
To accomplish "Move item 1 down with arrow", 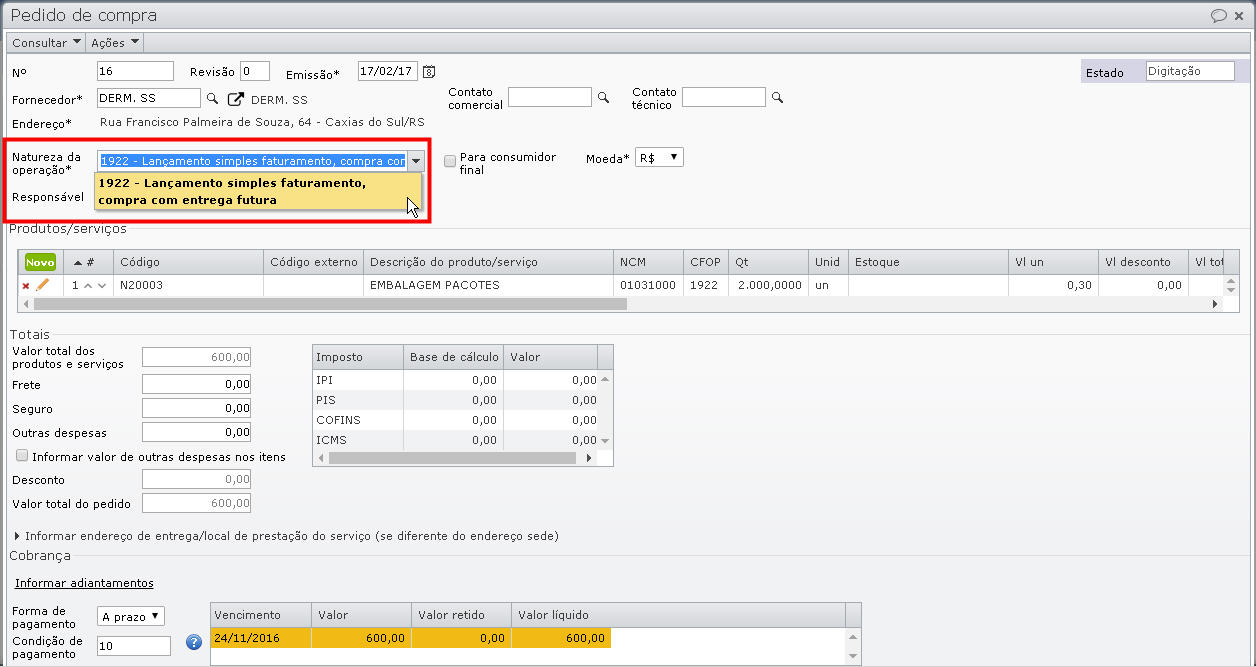I will click(102, 286).
